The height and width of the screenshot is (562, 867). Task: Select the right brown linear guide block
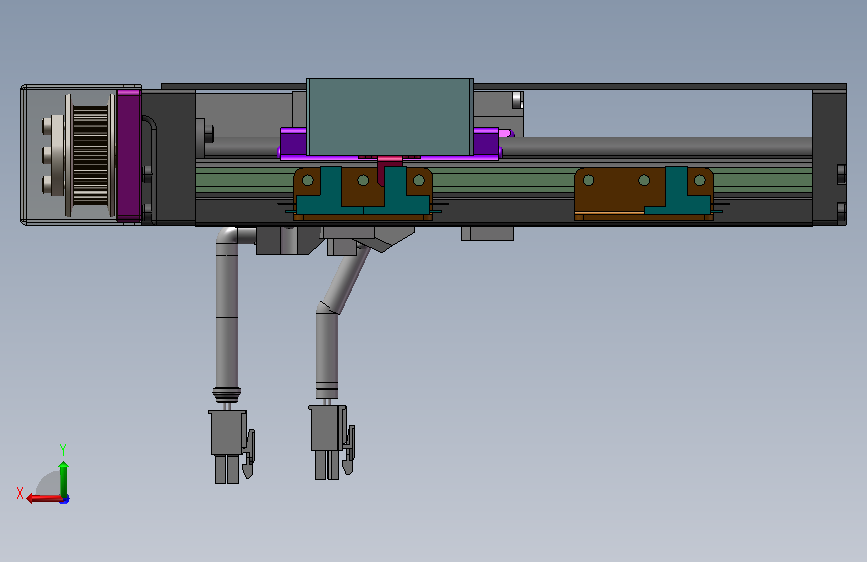click(x=644, y=194)
